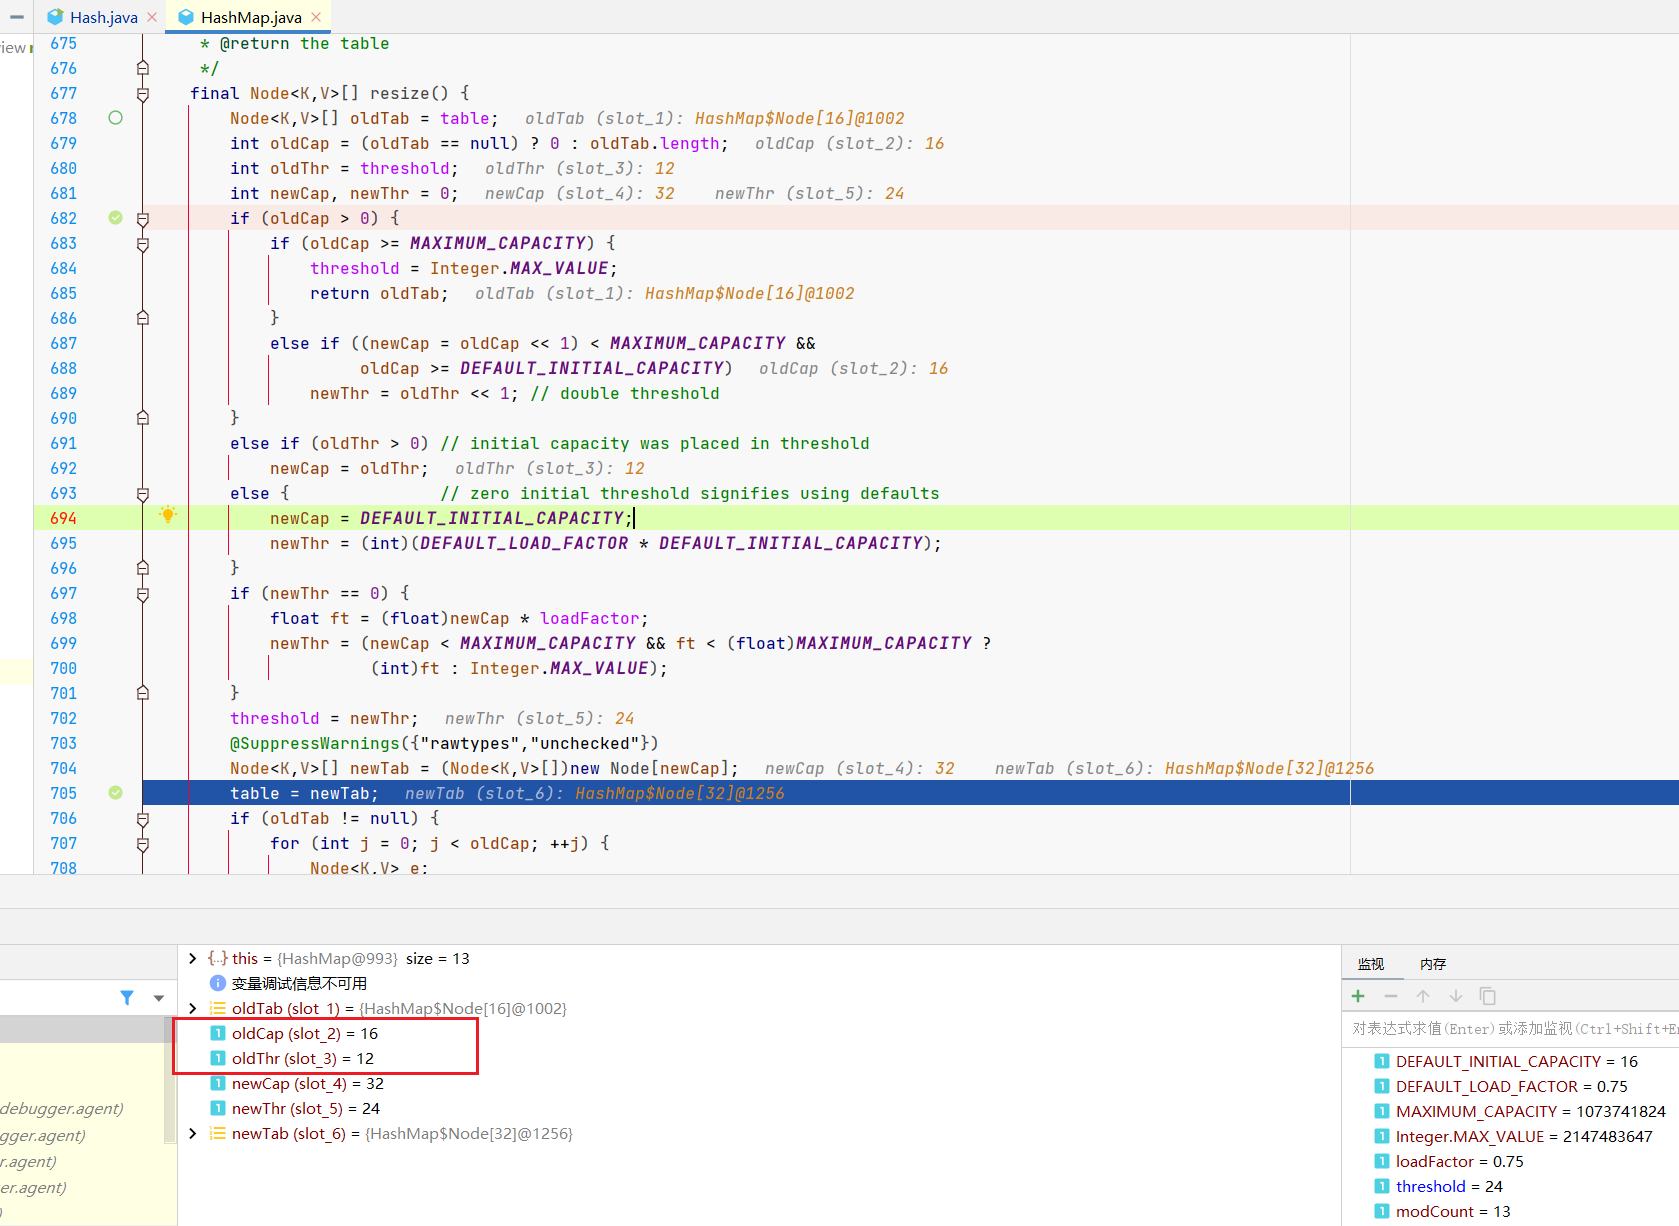Click the frames filter funnel icon
The height and width of the screenshot is (1226, 1679).
(127, 997)
